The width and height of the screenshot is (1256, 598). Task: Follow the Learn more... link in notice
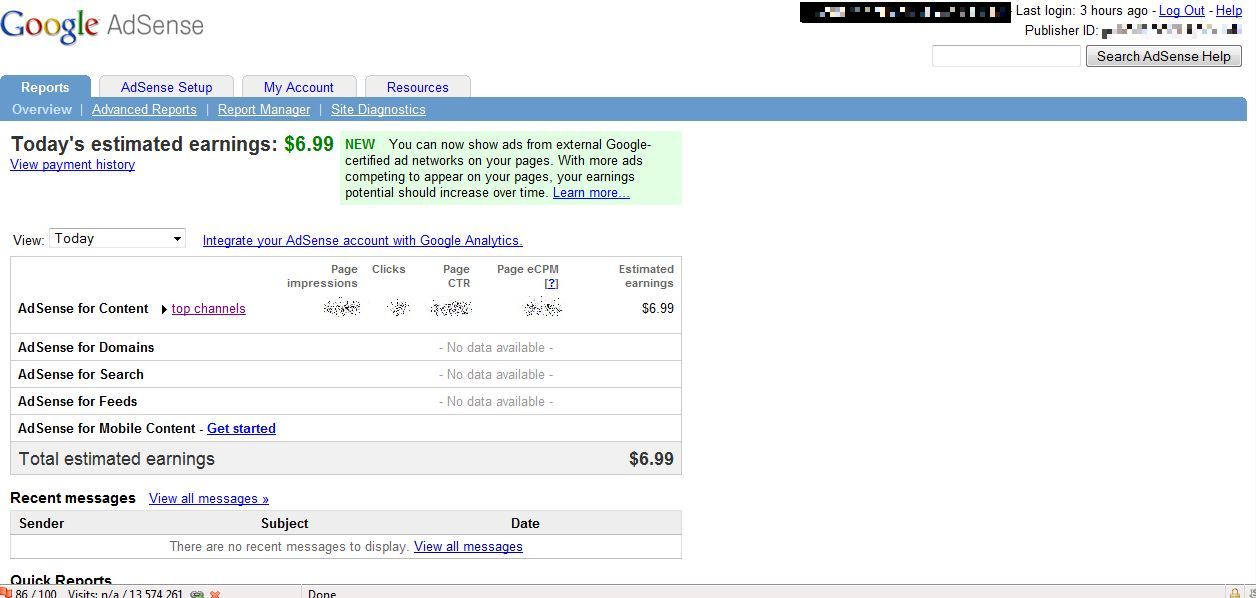click(591, 192)
